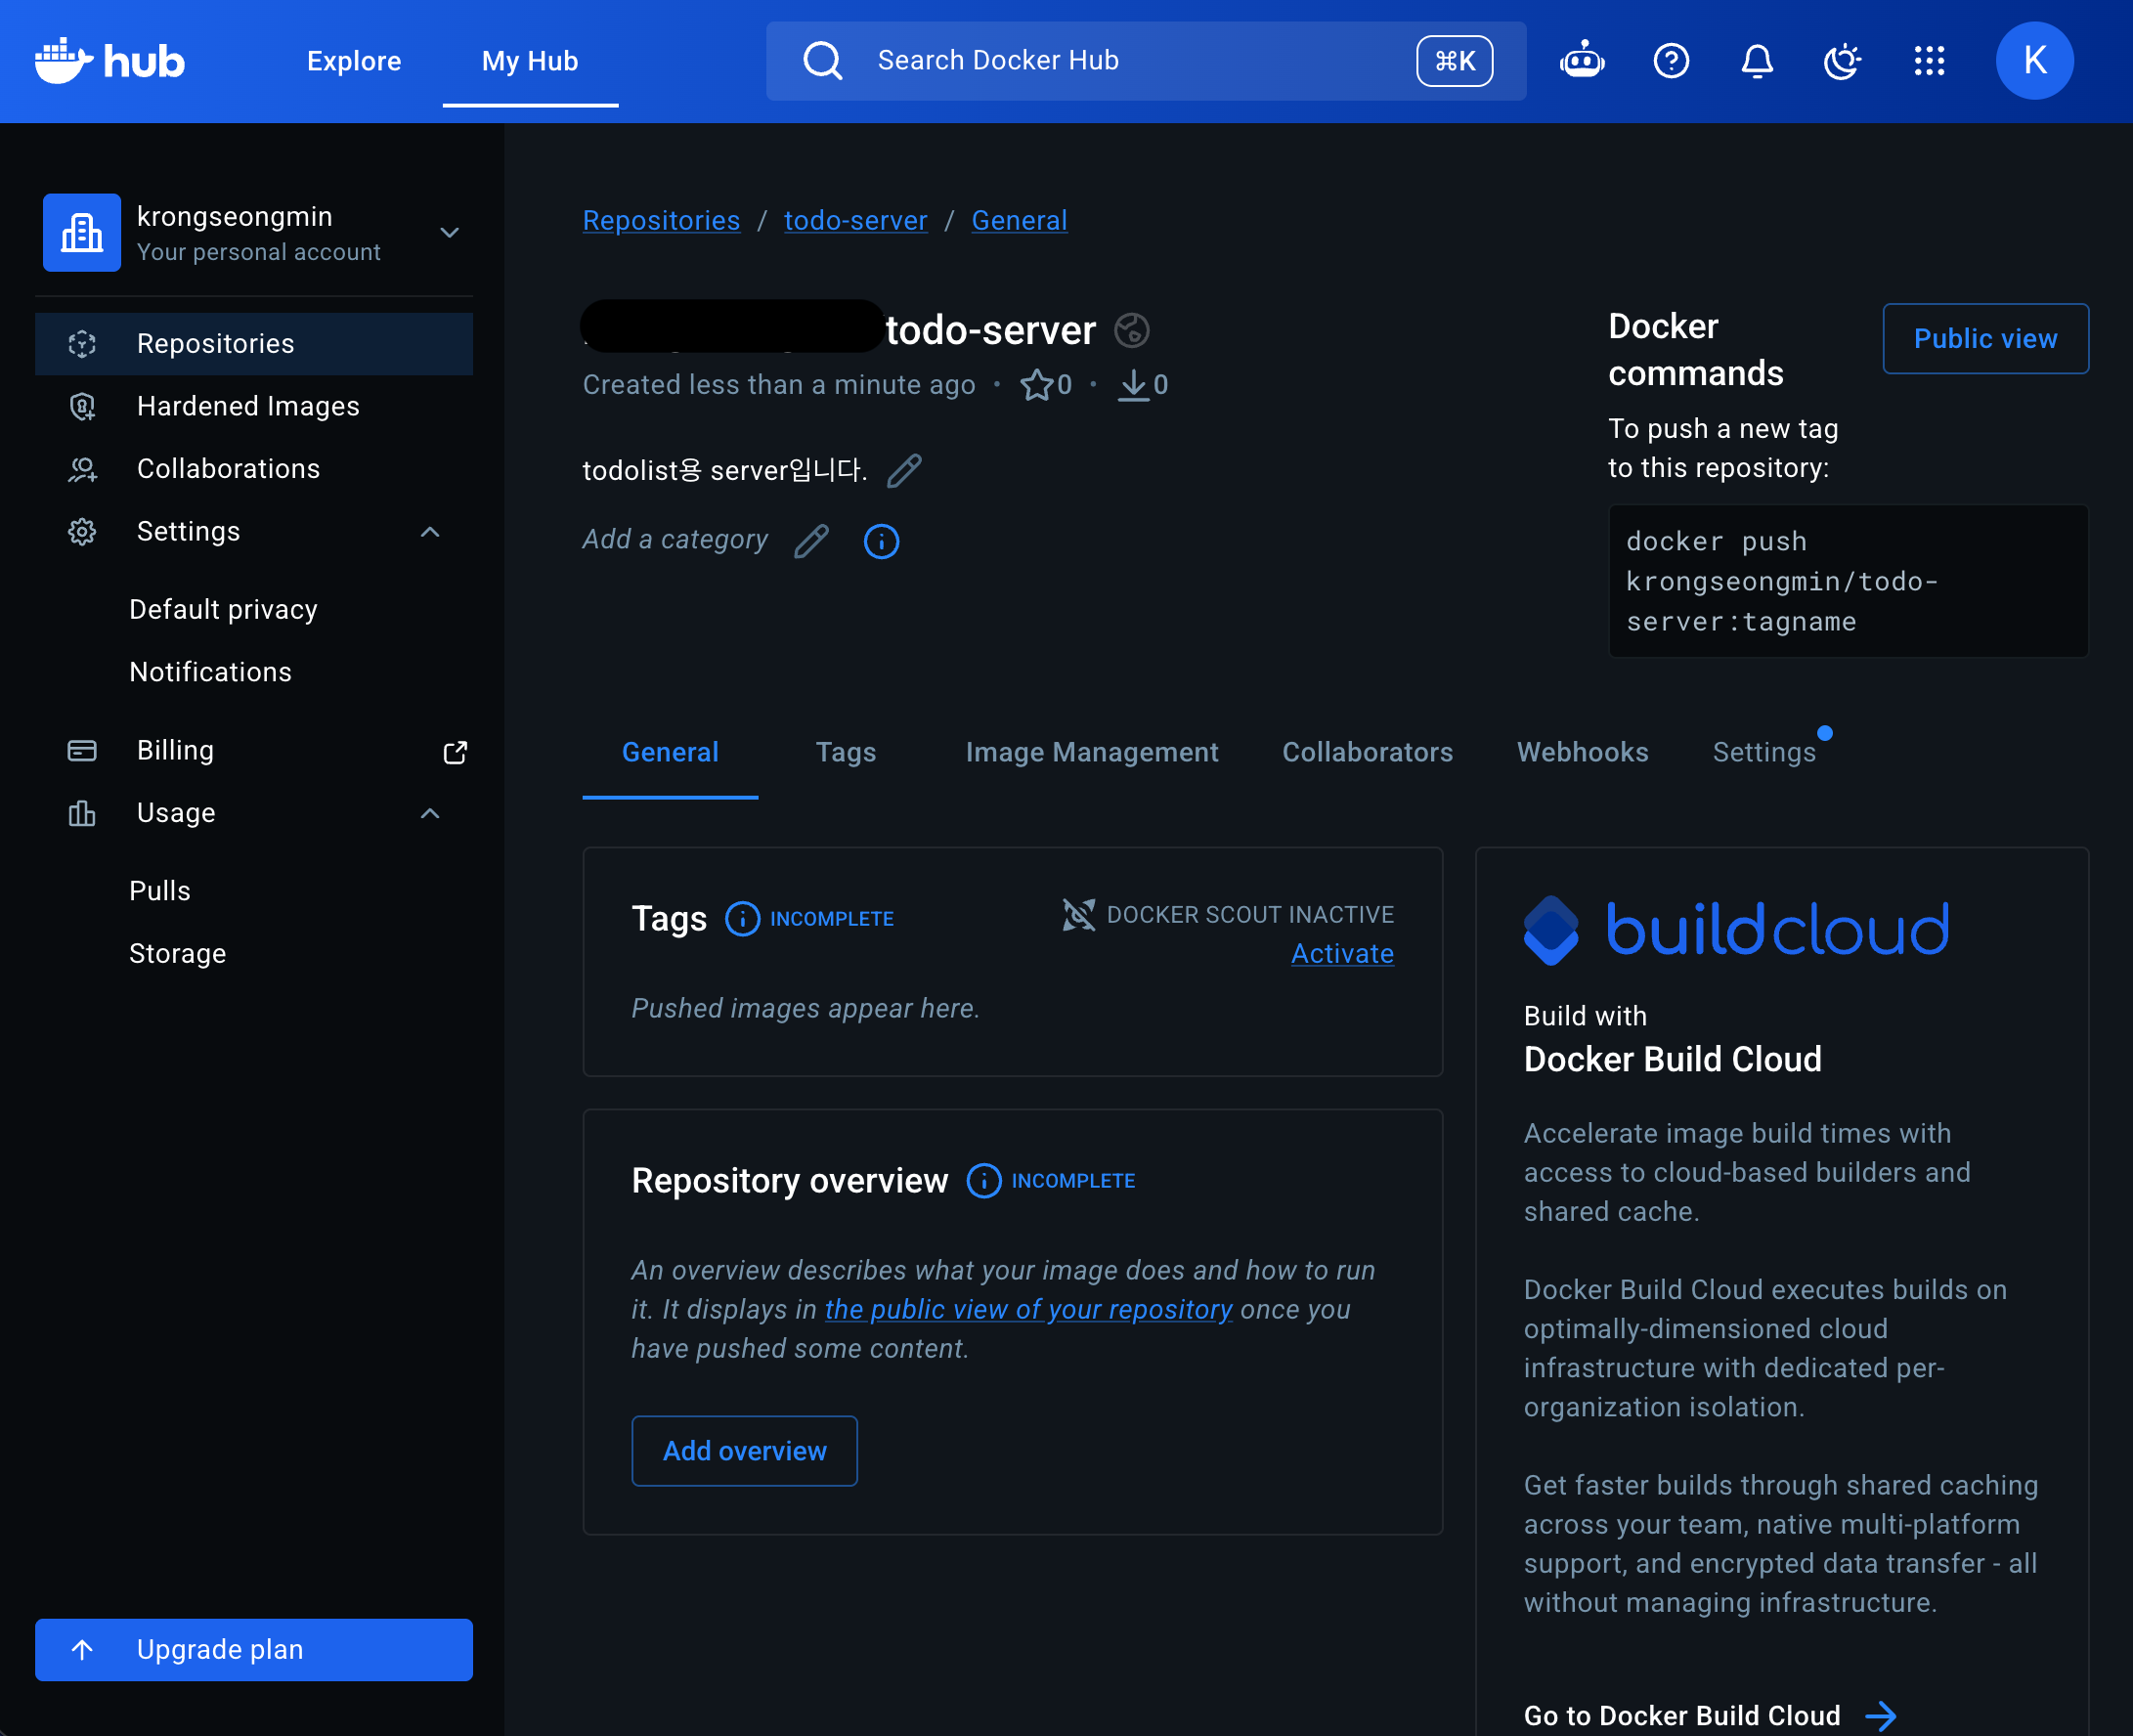2133x1736 pixels.
Task: Click the docker push command box
Action: (1847, 582)
